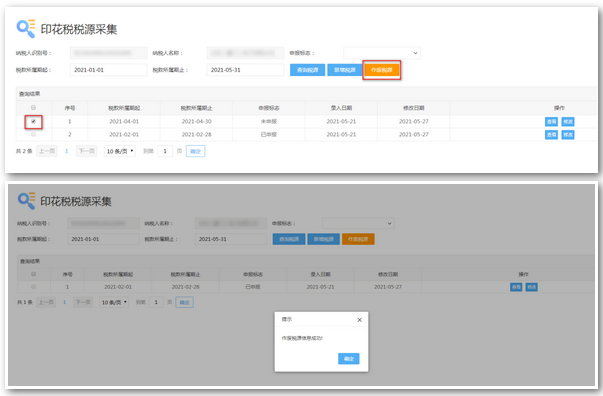This screenshot has width=603, height=396.
Task: Click the pagination 确定 button in the upper panel
Action: click(195, 151)
